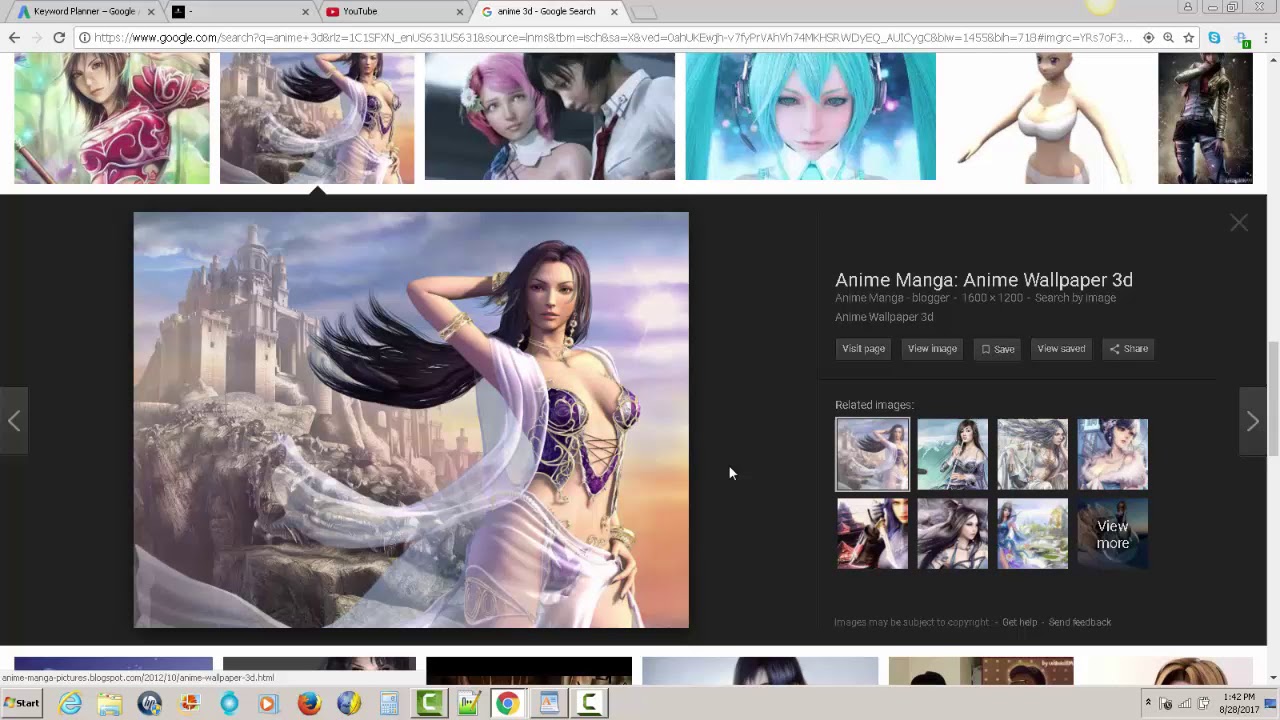This screenshot has width=1280, height=720.
Task: Open Windows Media Player taskbar icon
Action: tap(267, 703)
